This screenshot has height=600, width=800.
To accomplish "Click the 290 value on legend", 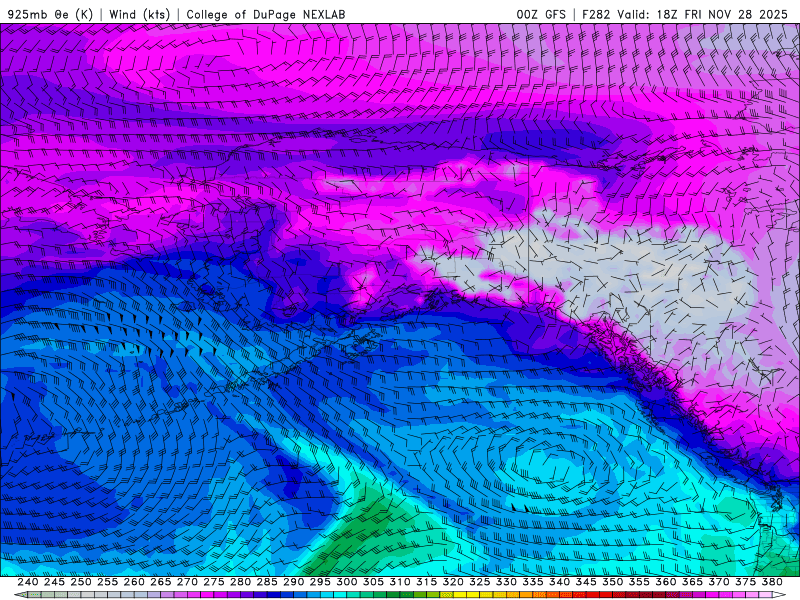I will point(293,582).
